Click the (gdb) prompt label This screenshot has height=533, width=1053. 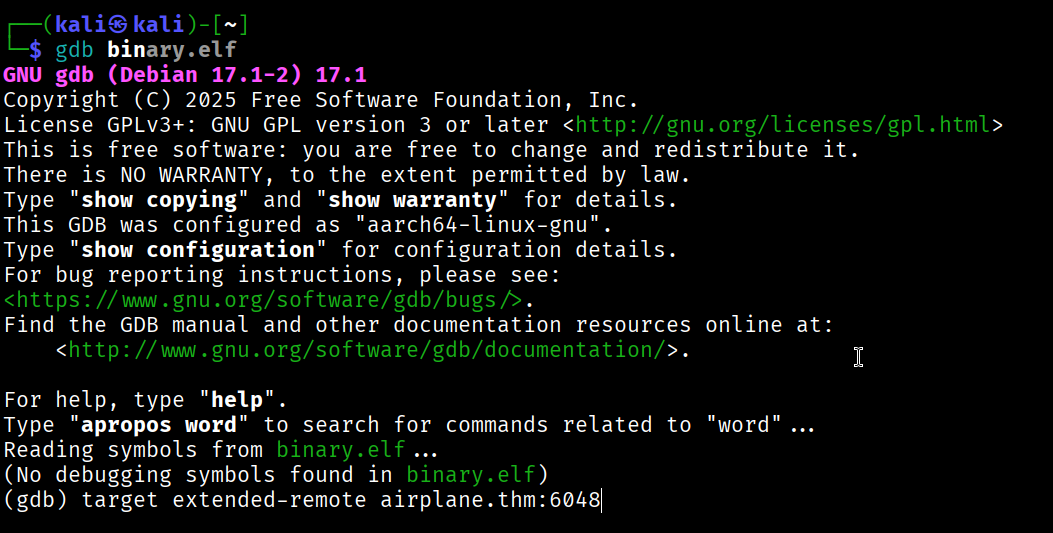36,500
